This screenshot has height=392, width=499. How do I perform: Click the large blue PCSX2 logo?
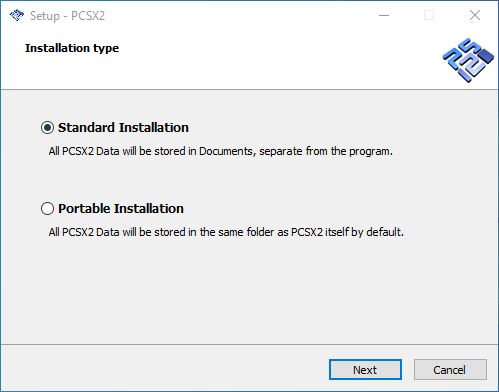pos(468,60)
